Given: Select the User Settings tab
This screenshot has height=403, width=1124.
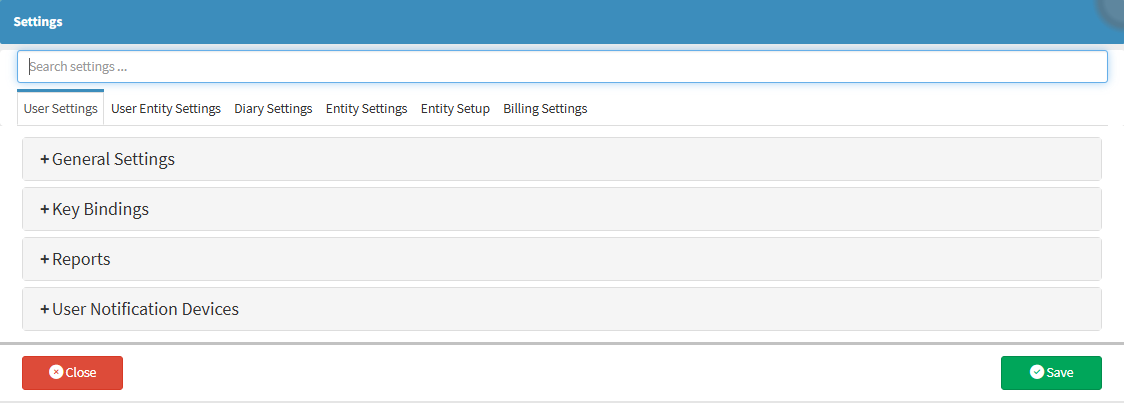Looking at the screenshot, I should (x=60, y=108).
